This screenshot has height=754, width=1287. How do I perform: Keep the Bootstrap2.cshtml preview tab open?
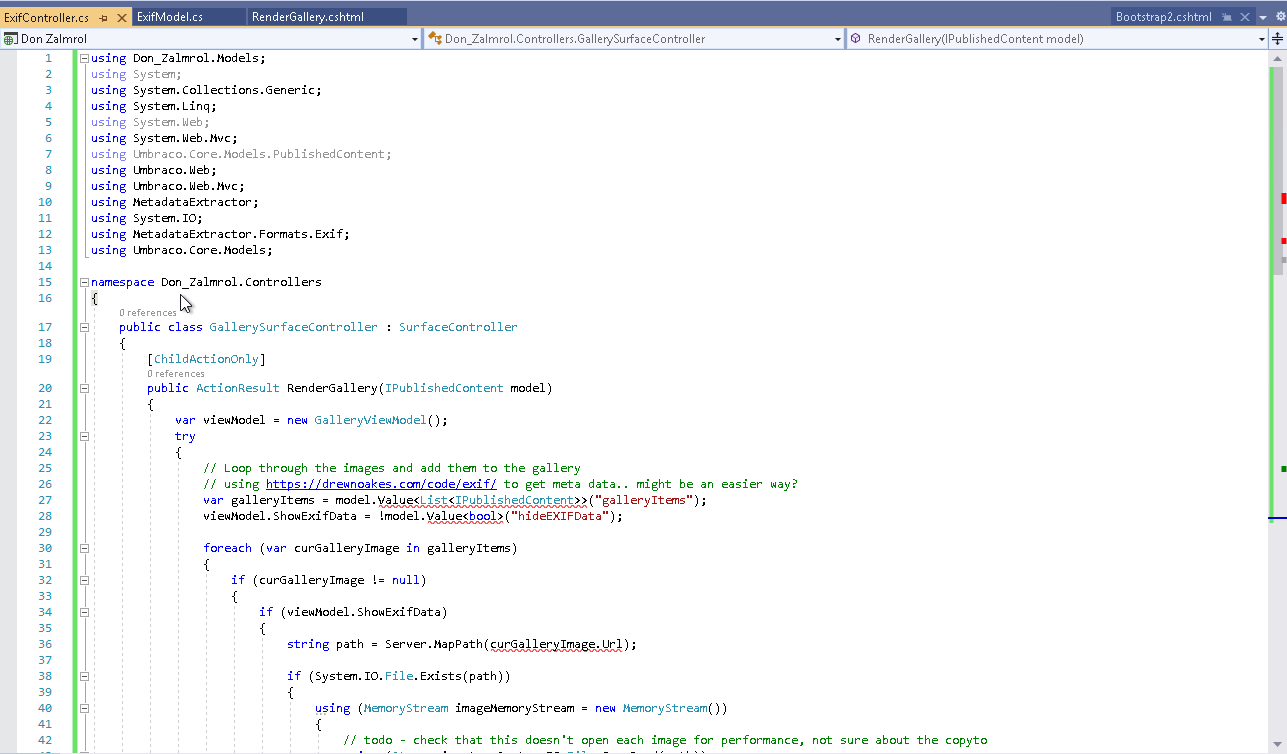[x=1227, y=17]
